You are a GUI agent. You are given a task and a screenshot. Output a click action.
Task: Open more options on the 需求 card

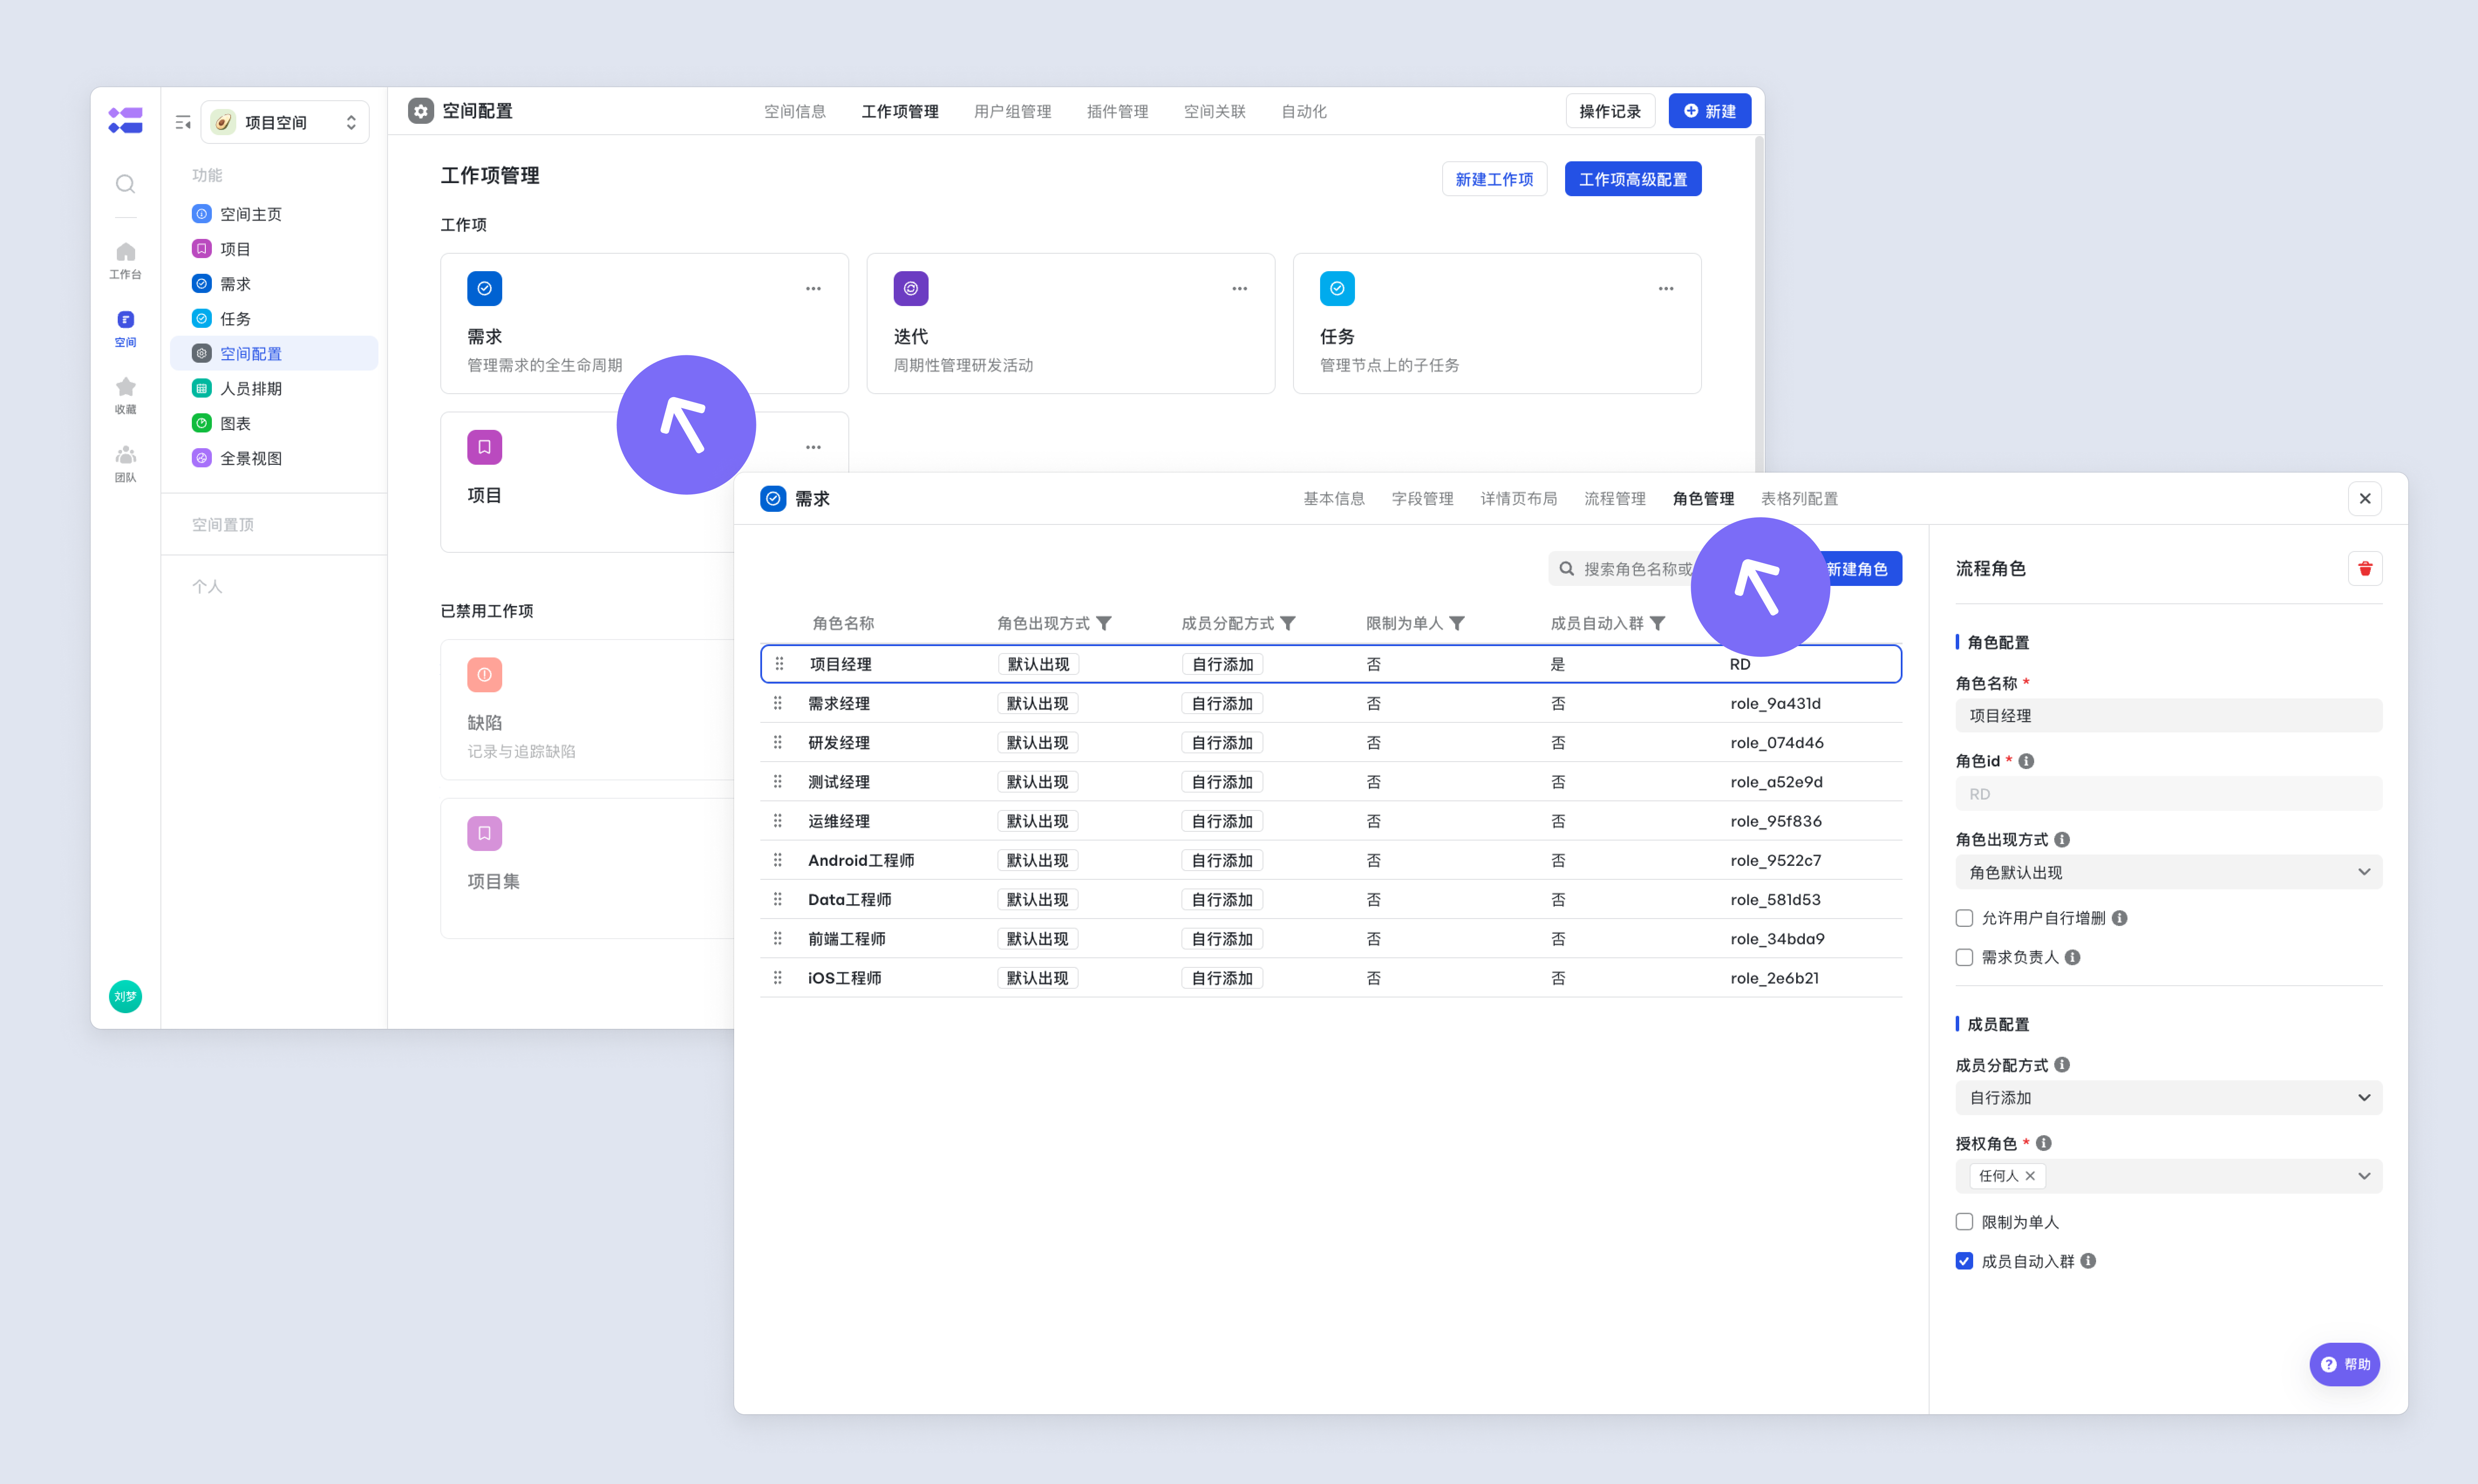[813, 289]
